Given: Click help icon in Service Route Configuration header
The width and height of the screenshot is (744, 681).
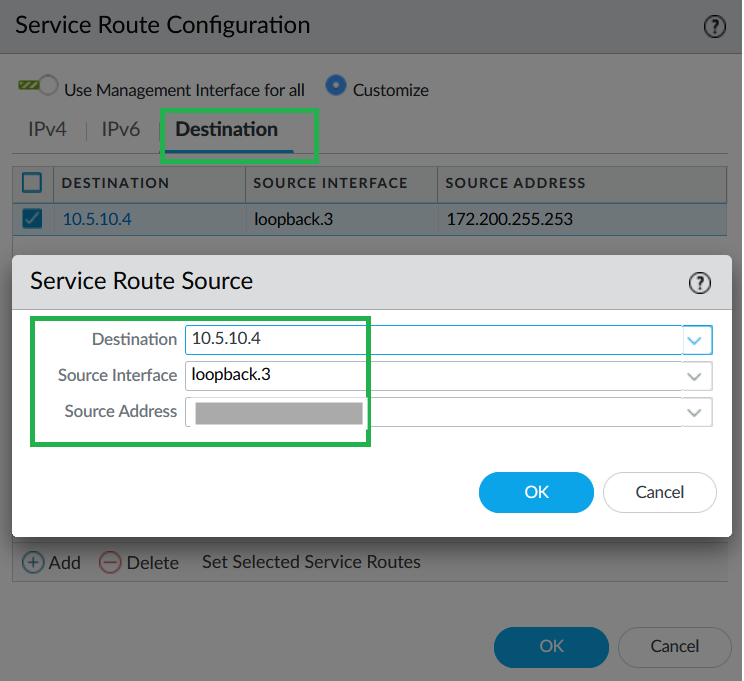Looking at the screenshot, I should click(714, 27).
